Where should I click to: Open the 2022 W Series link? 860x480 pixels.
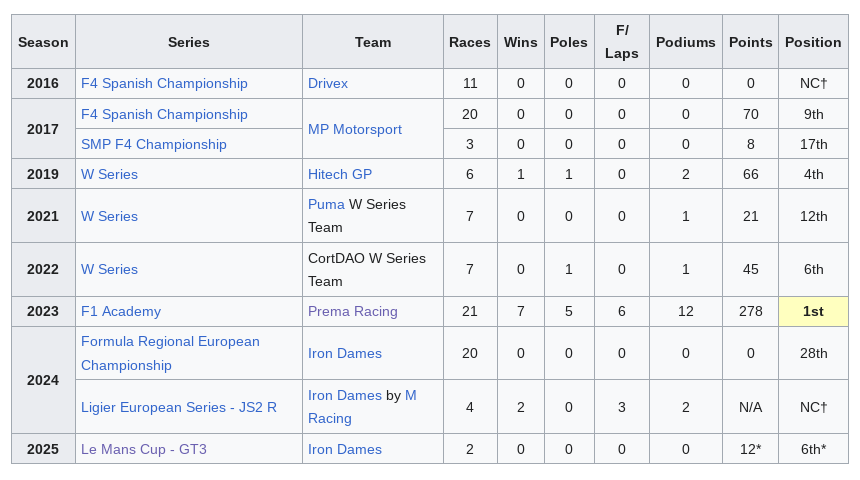tap(109, 269)
